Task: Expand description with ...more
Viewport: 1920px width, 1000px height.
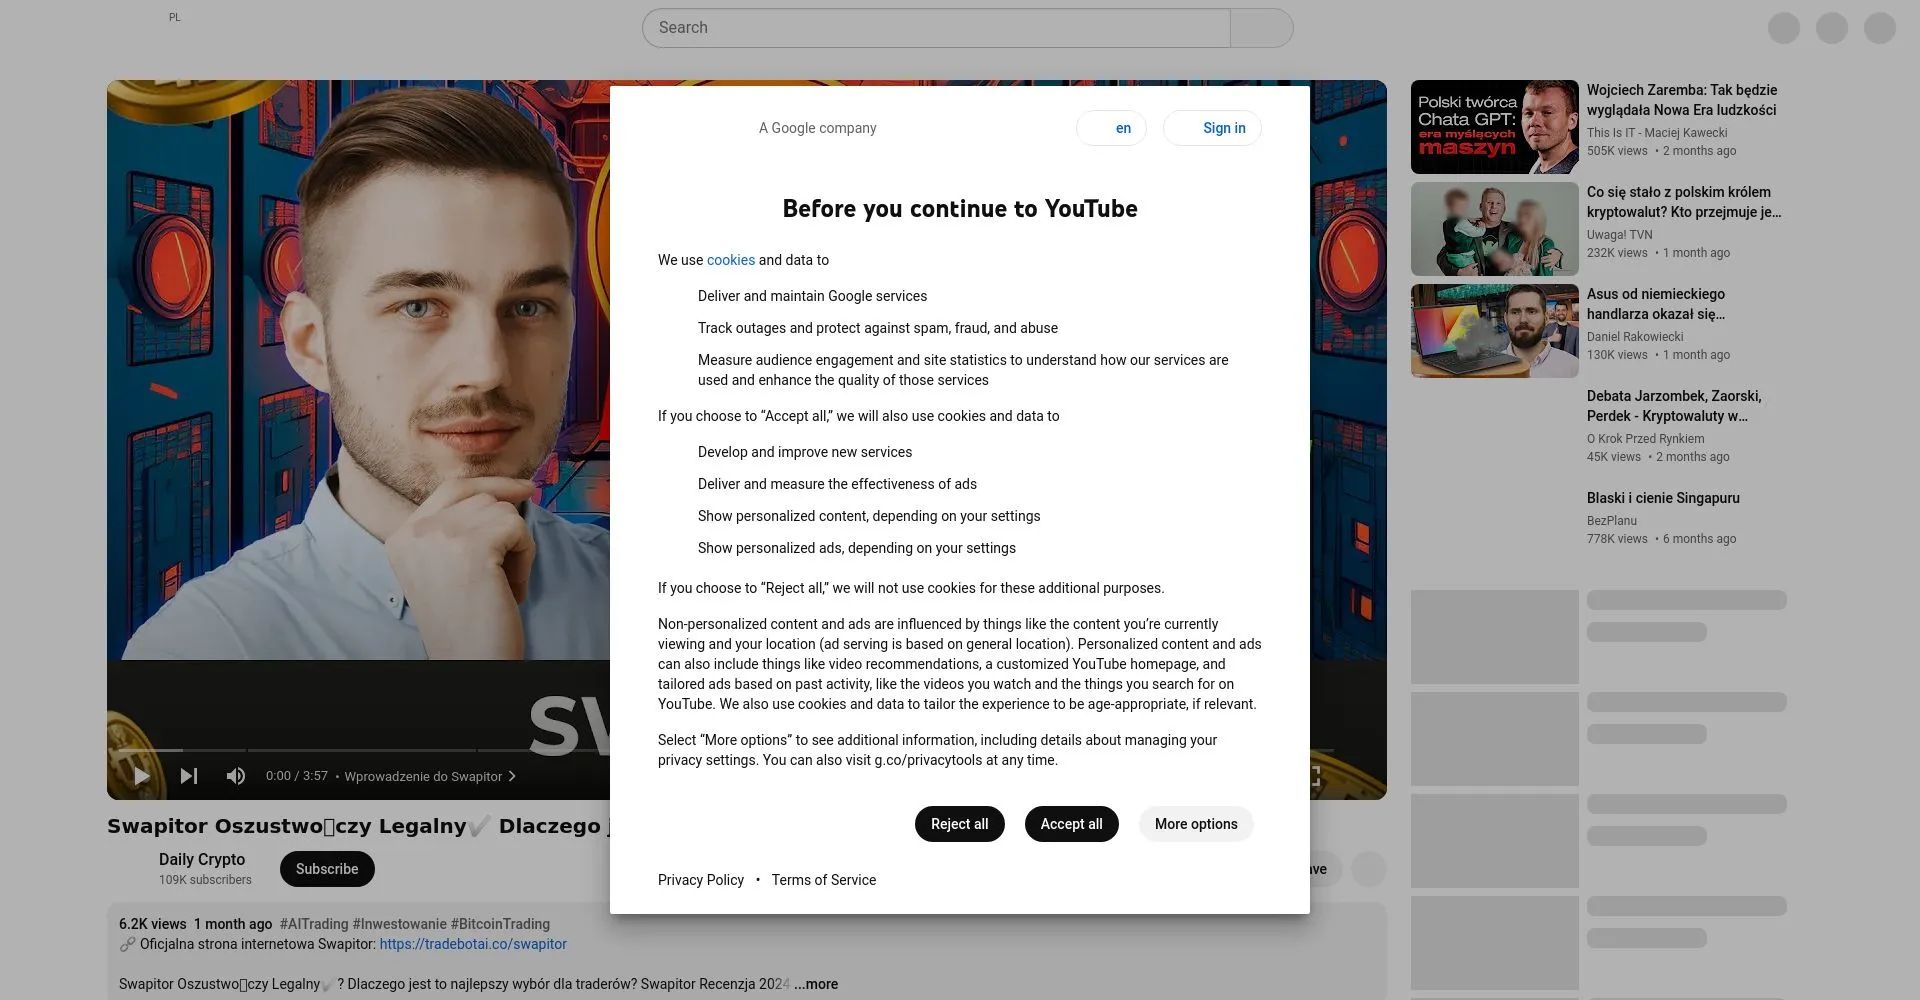Action: [816, 984]
